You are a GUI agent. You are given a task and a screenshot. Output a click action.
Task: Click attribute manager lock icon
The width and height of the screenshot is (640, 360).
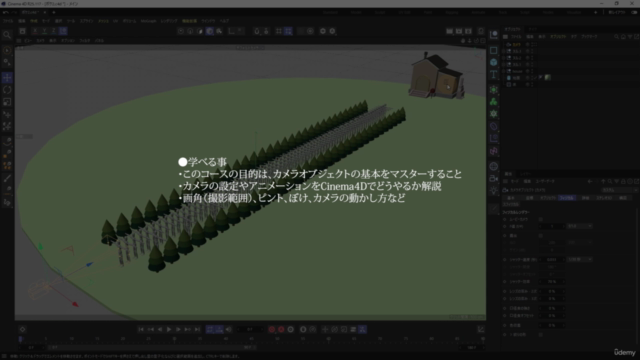point(623,181)
